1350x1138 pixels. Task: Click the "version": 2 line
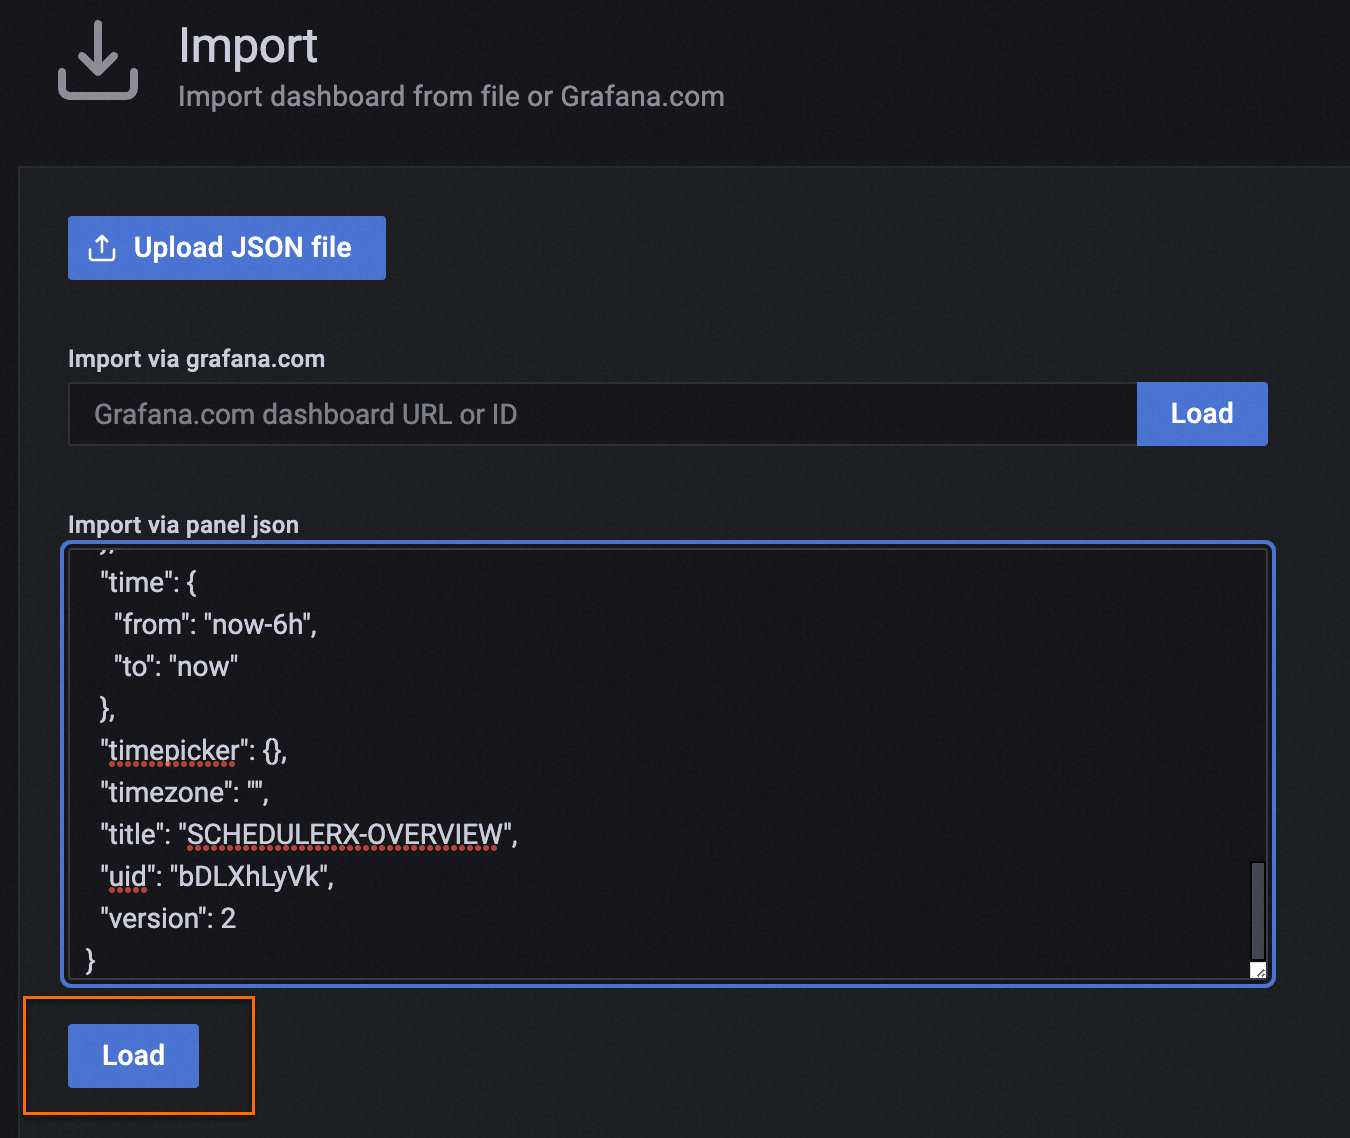pos(168,919)
